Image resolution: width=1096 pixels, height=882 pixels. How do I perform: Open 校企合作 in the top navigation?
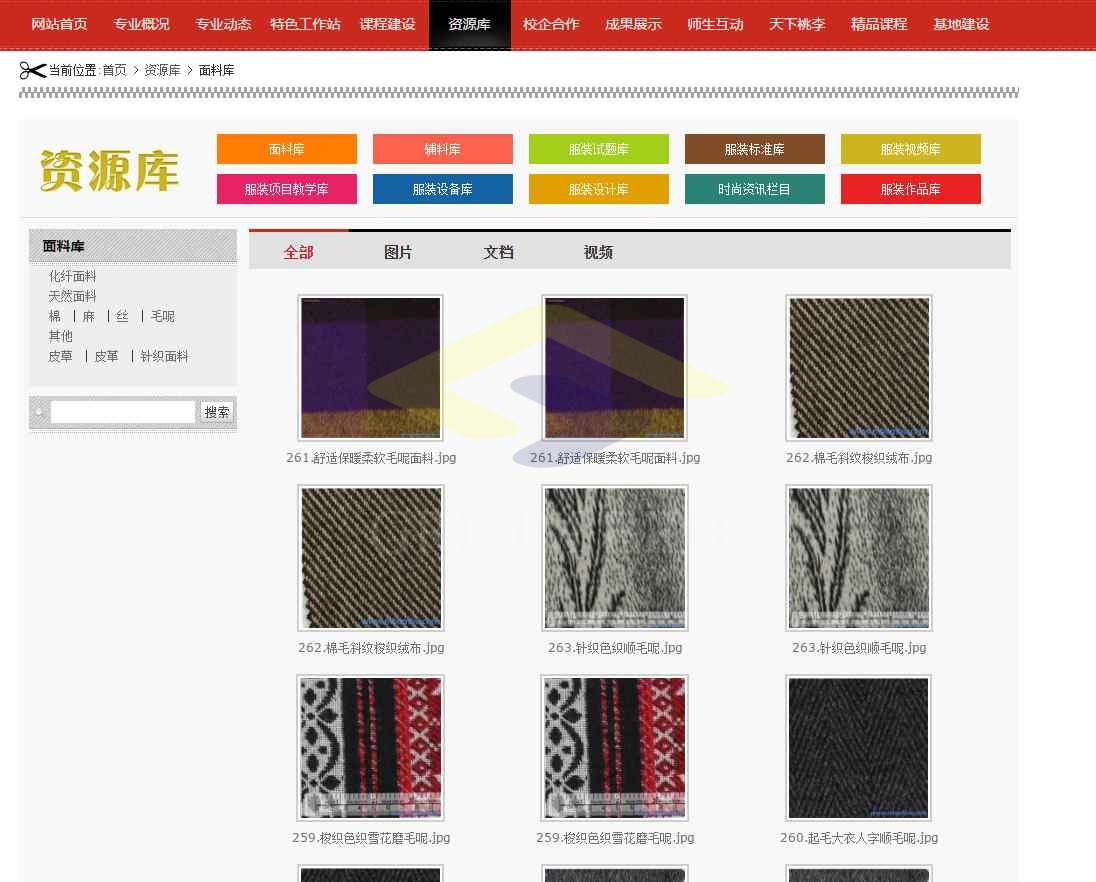pos(551,24)
